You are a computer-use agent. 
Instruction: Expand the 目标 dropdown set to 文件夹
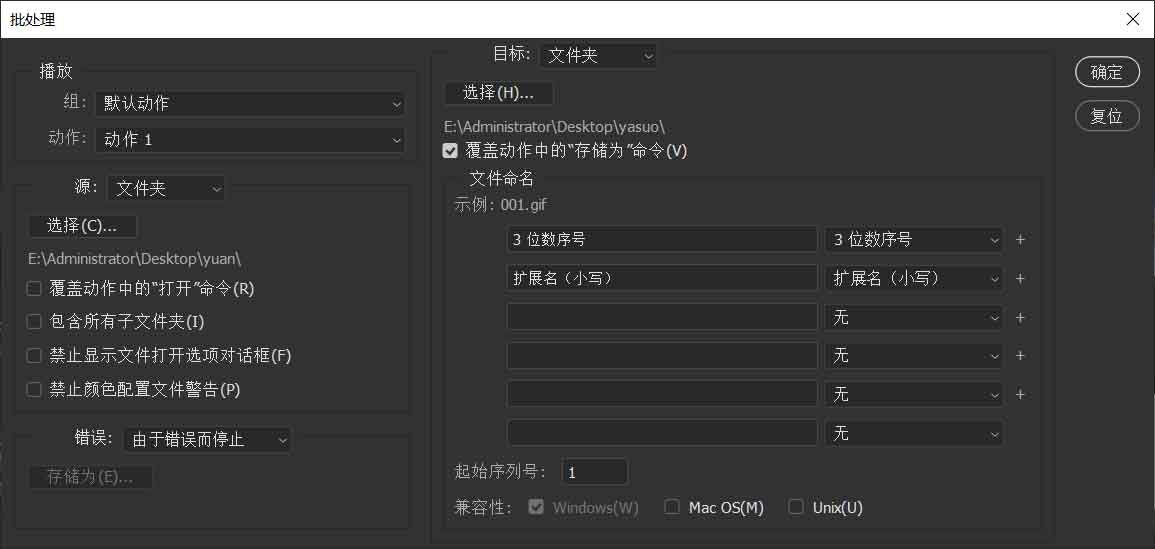pos(598,56)
